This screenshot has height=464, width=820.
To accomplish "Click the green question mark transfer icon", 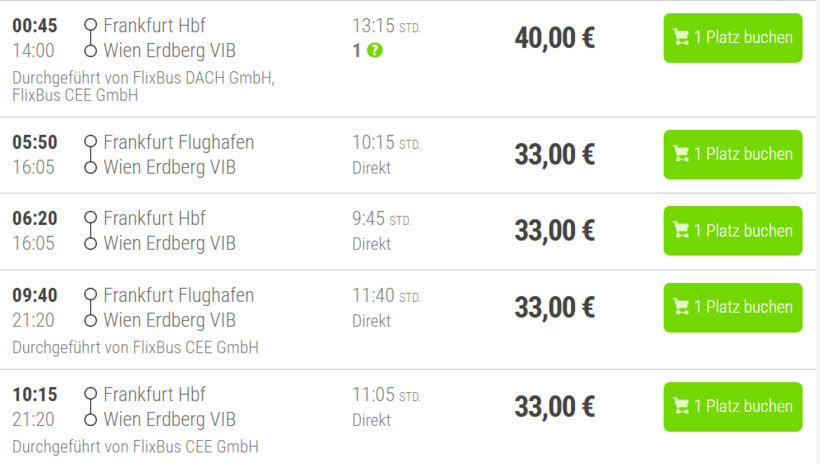I will click(x=375, y=50).
